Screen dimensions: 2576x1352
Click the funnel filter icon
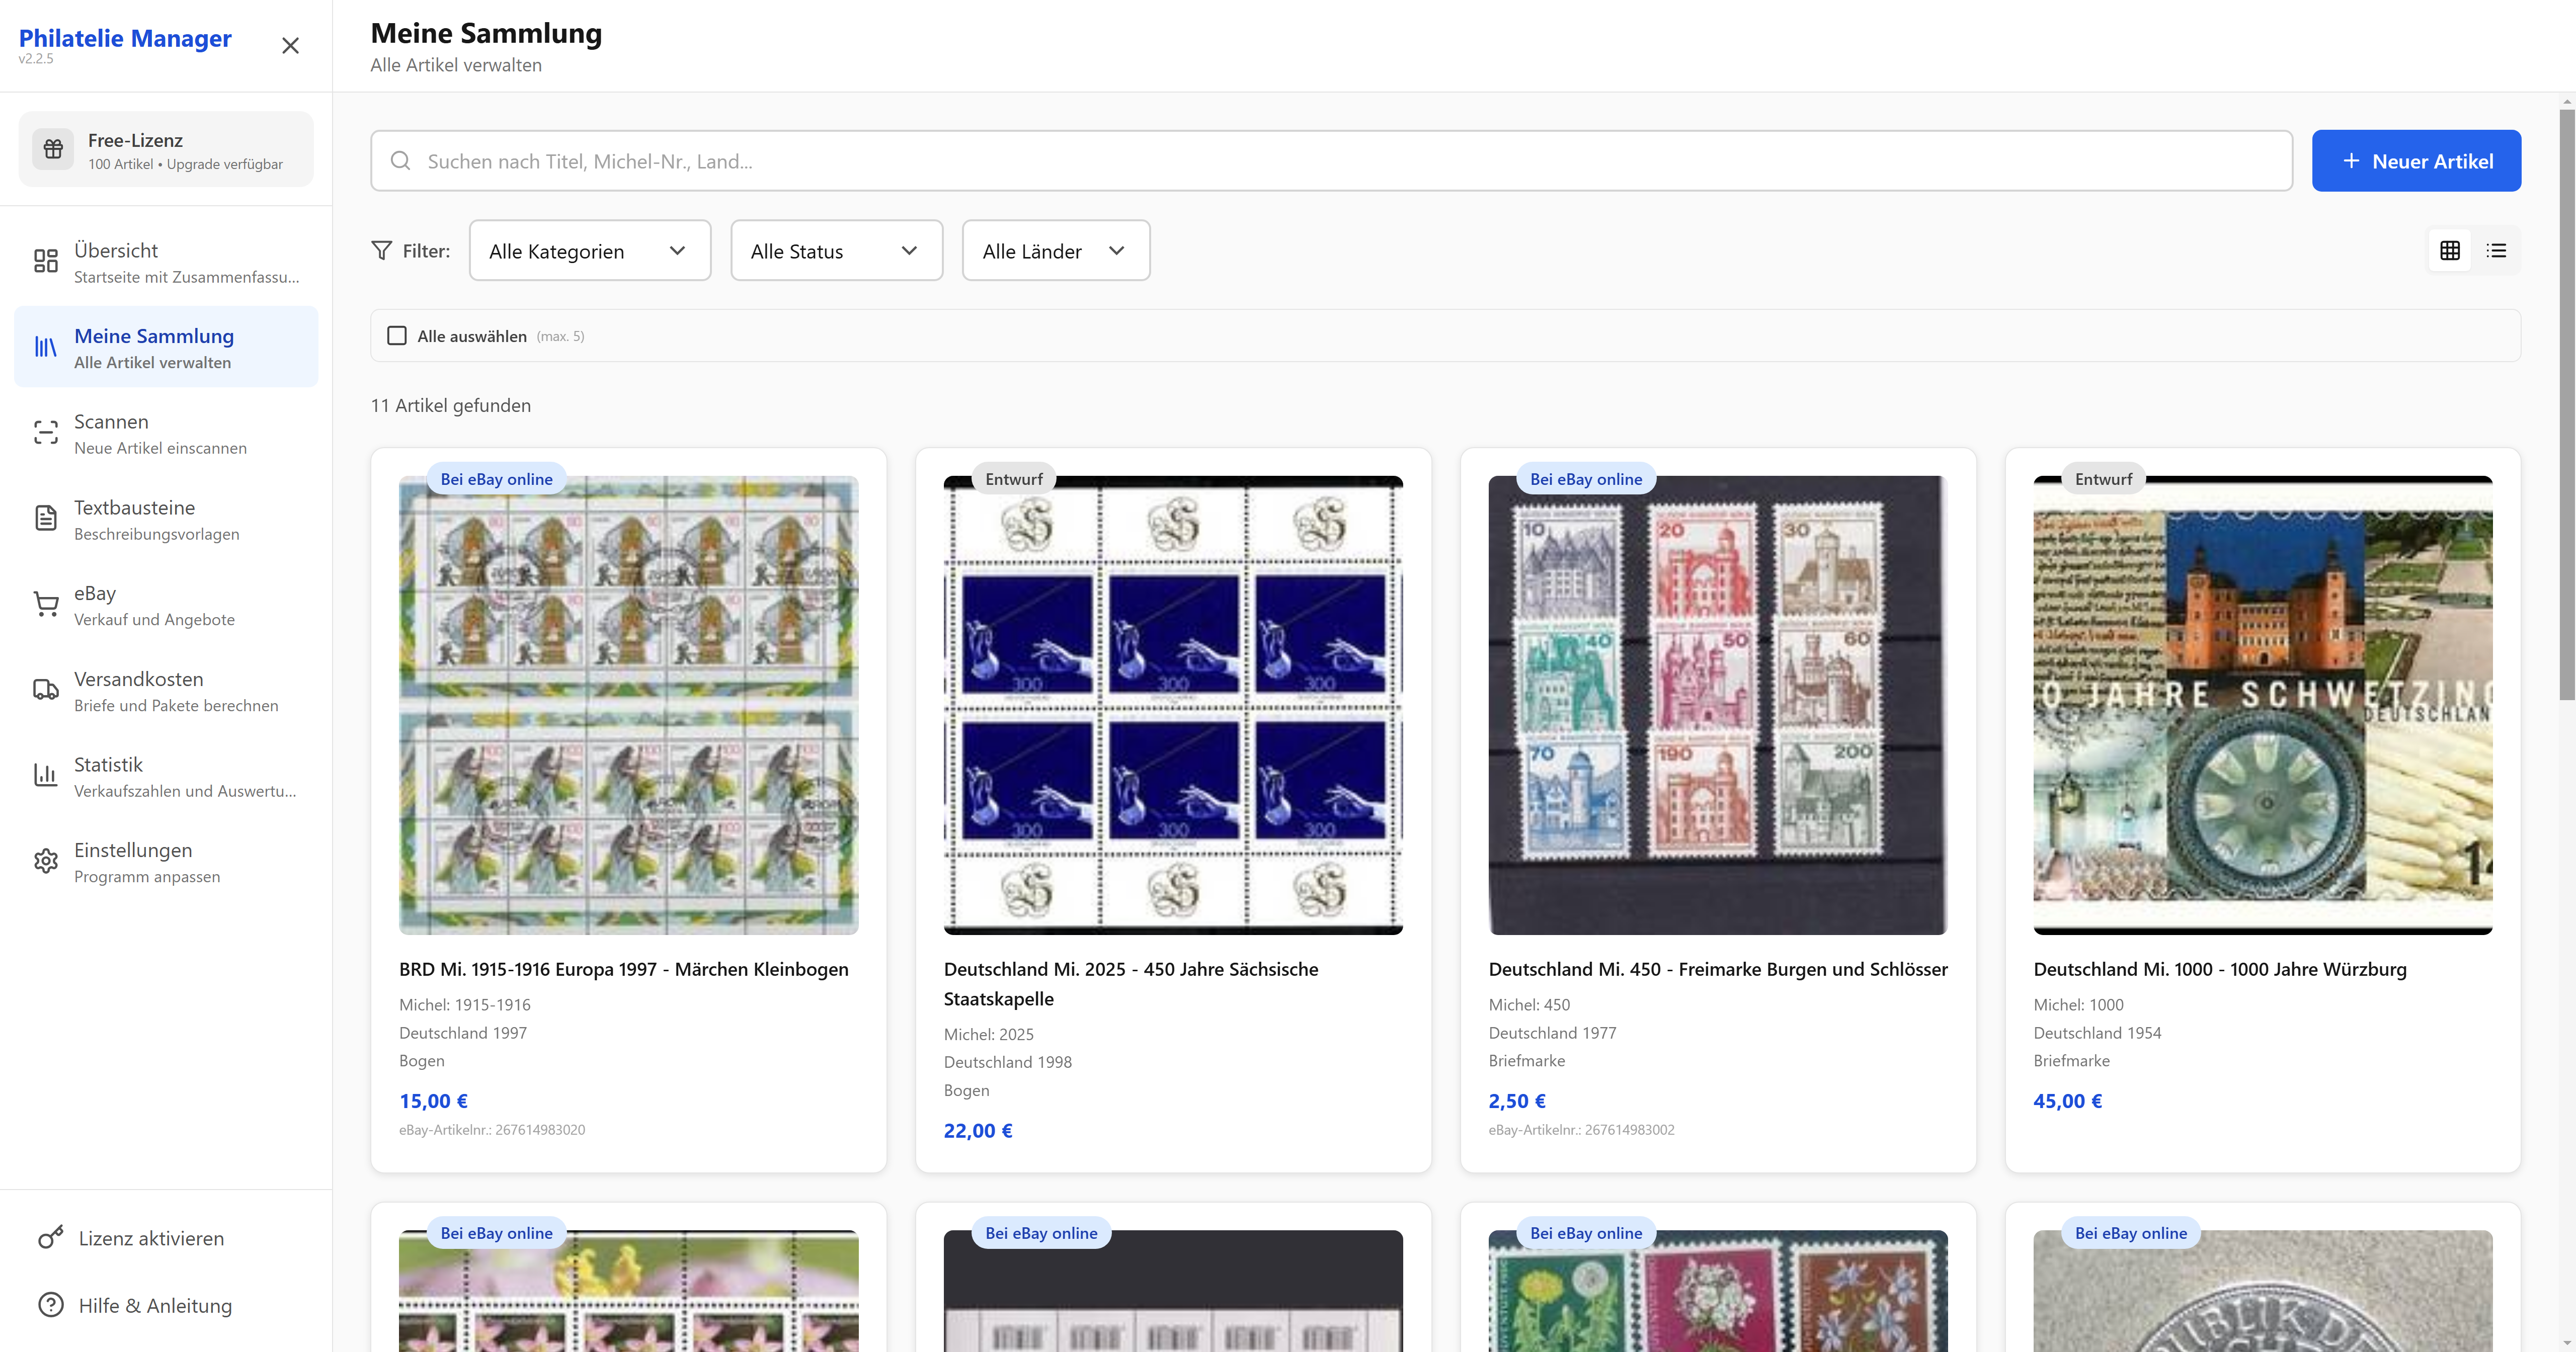[381, 251]
